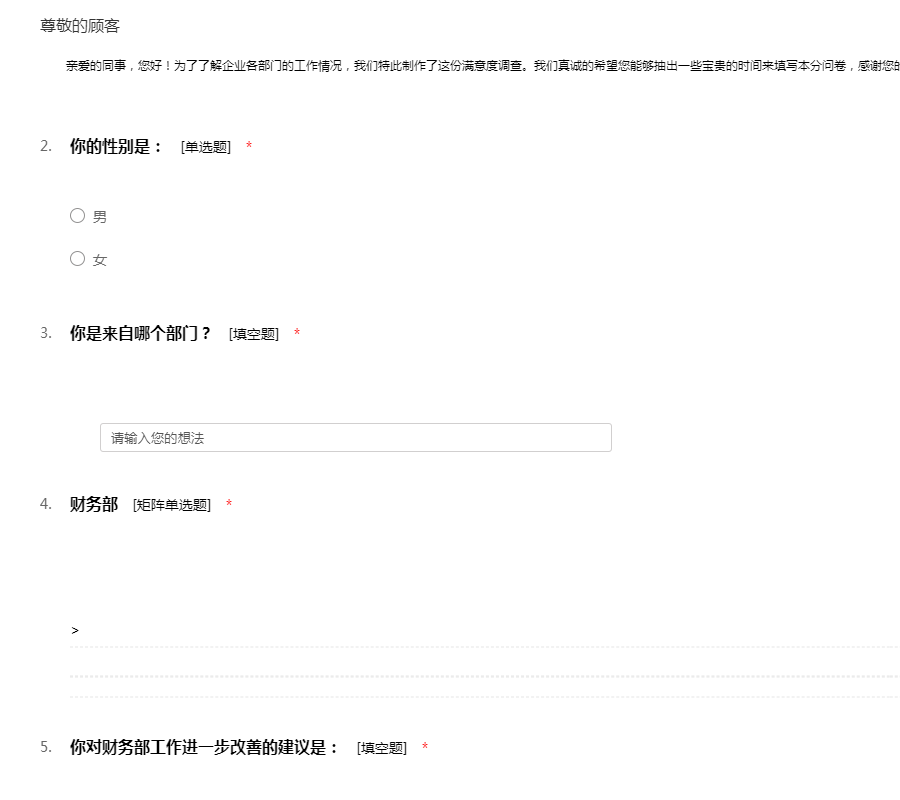The height and width of the screenshot is (800, 900).
Task: Click the 你是来自哪个部门 question title
Action: click(140, 333)
